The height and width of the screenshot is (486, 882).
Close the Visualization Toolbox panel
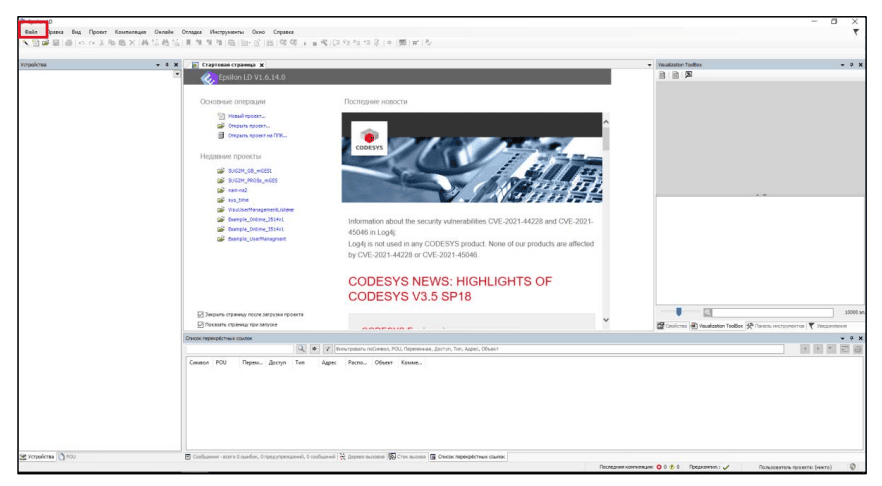coord(861,65)
